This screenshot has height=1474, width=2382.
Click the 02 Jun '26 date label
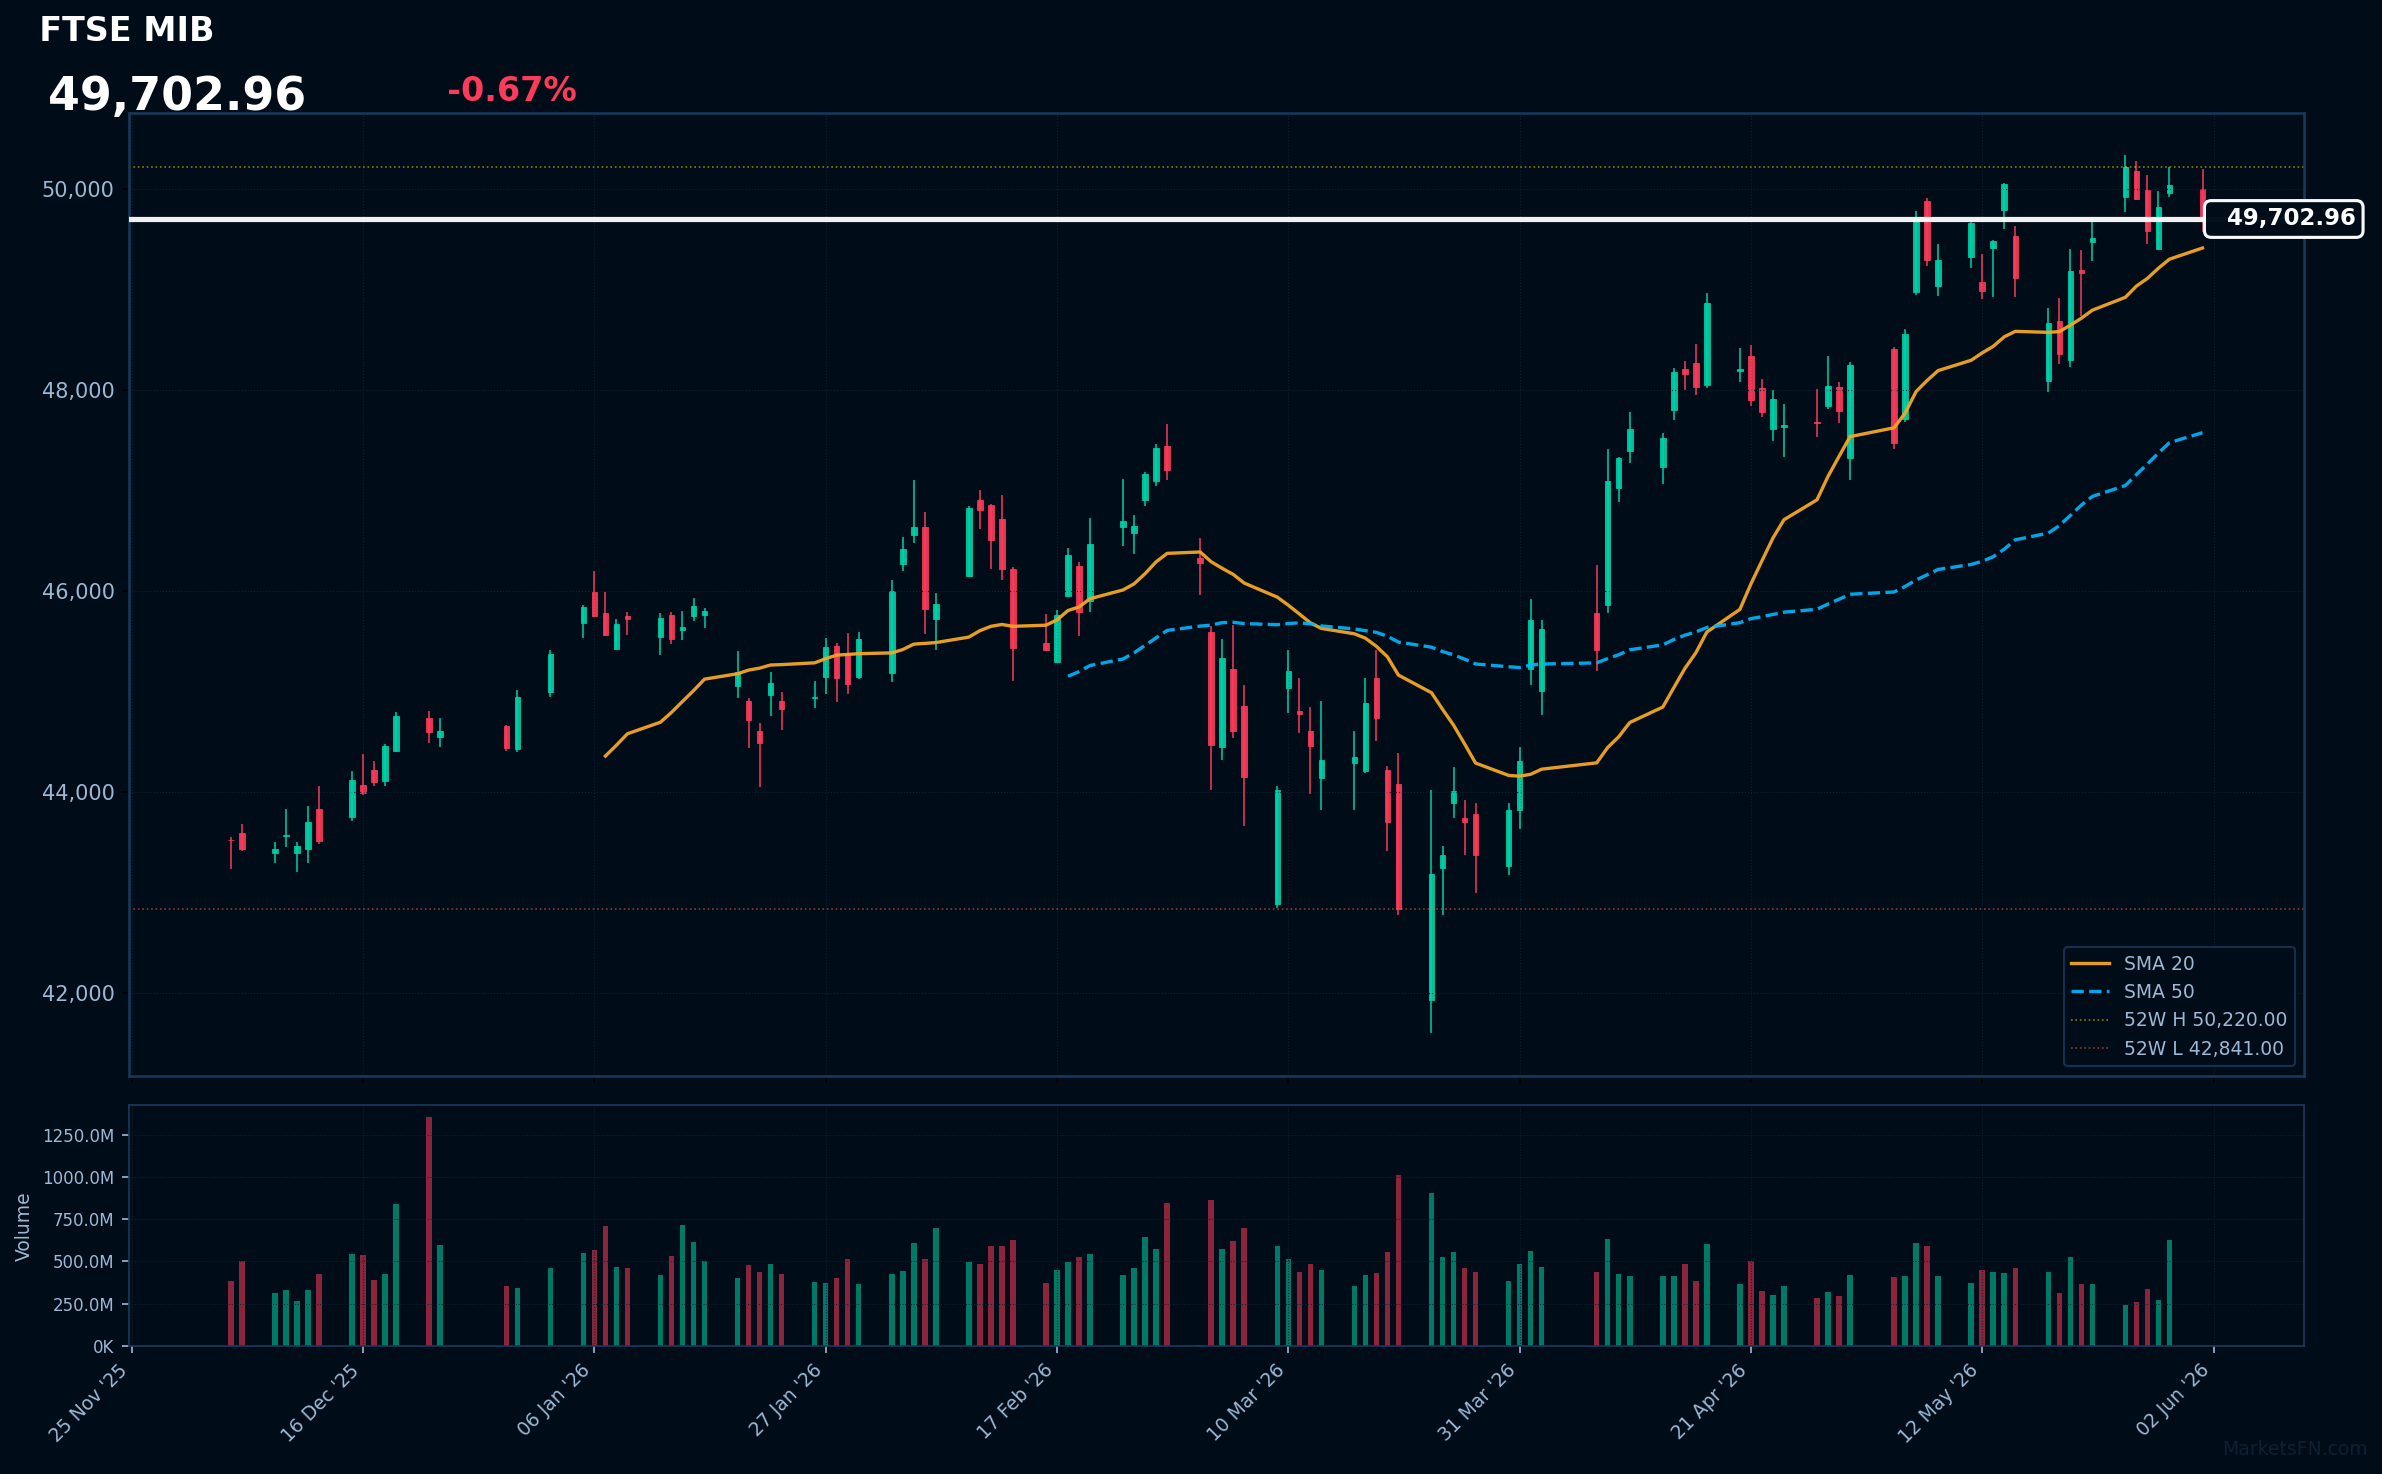coord(2172,1401)
